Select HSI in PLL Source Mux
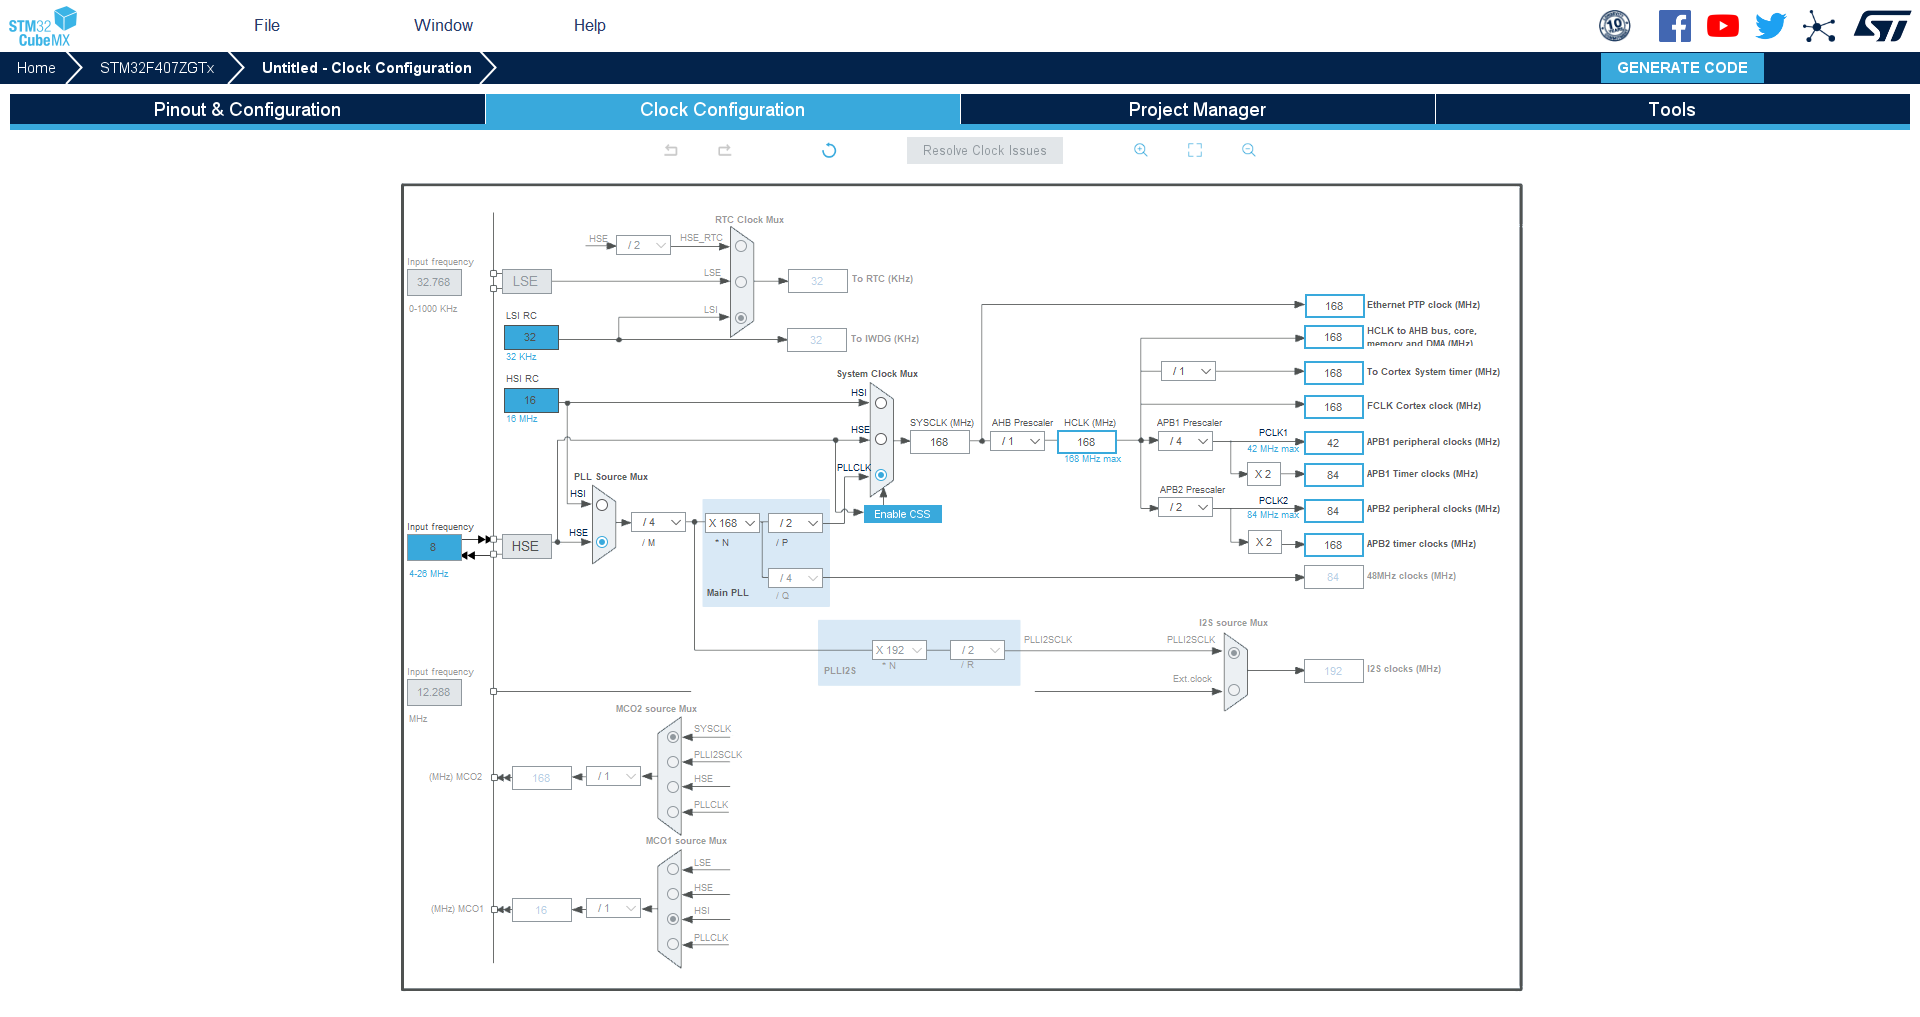 pyautogui.click(x=602, y=505)
